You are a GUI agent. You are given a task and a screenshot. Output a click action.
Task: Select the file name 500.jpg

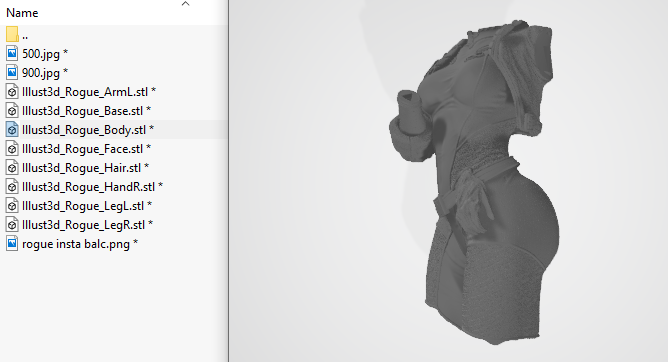pyautogui.click(x=45, y=54)
